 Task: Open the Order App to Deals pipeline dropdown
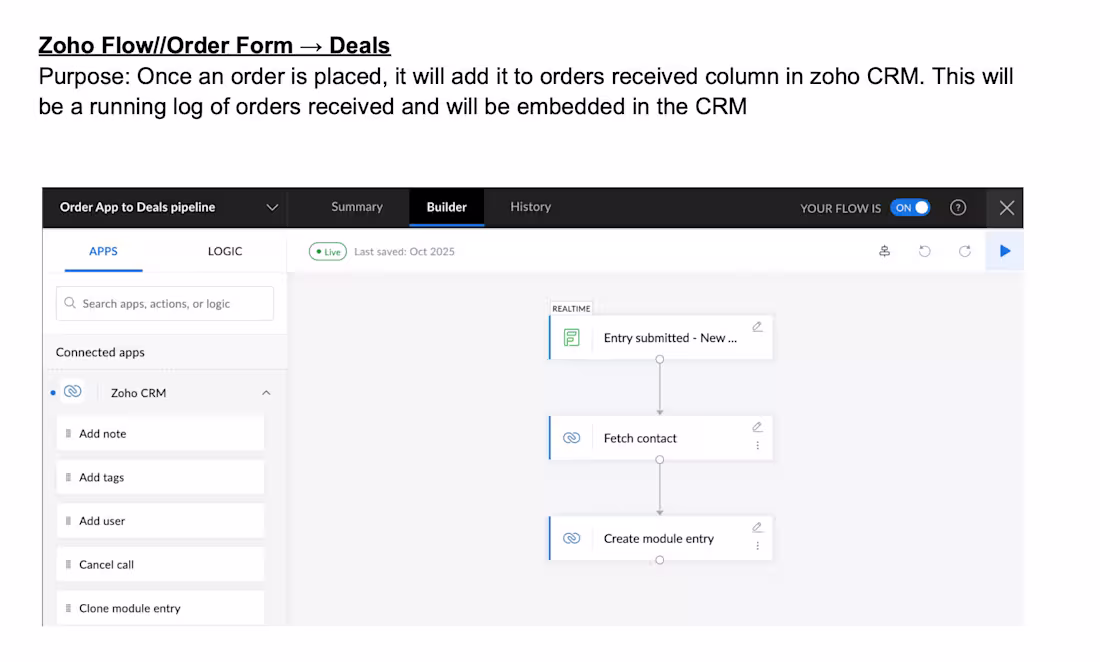(272, 207)
